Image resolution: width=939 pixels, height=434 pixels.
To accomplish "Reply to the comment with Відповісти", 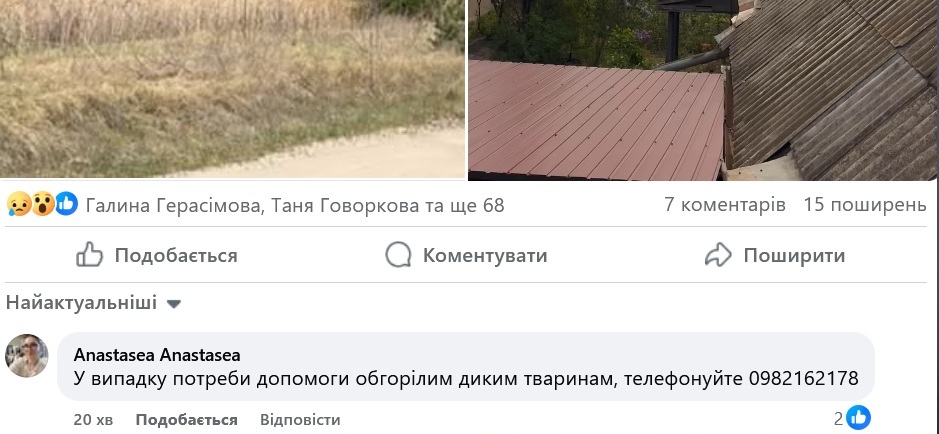I will point(300,420).
